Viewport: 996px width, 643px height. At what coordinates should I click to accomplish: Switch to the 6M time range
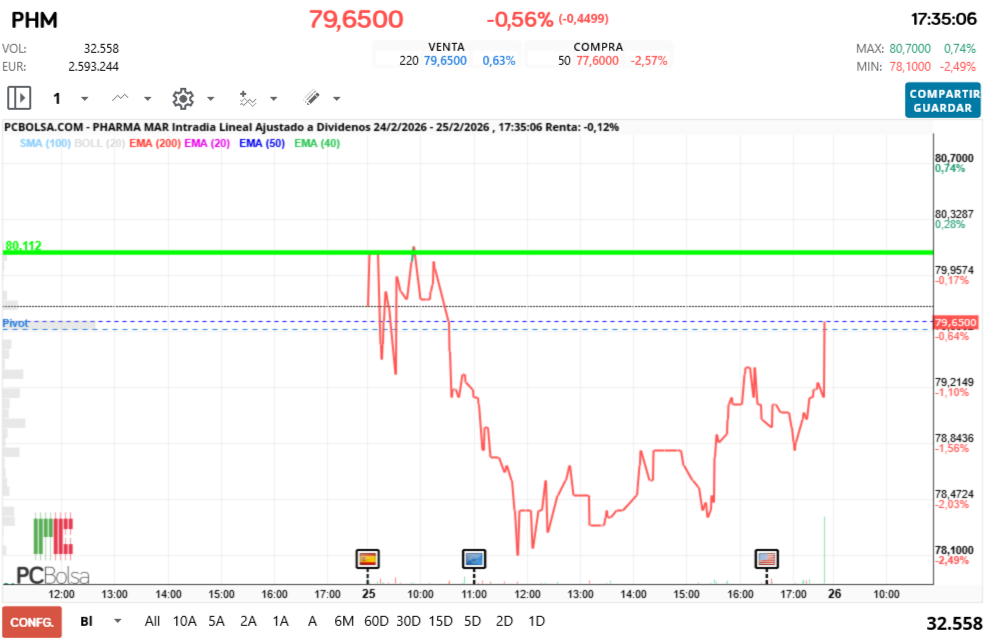[344, 621]
